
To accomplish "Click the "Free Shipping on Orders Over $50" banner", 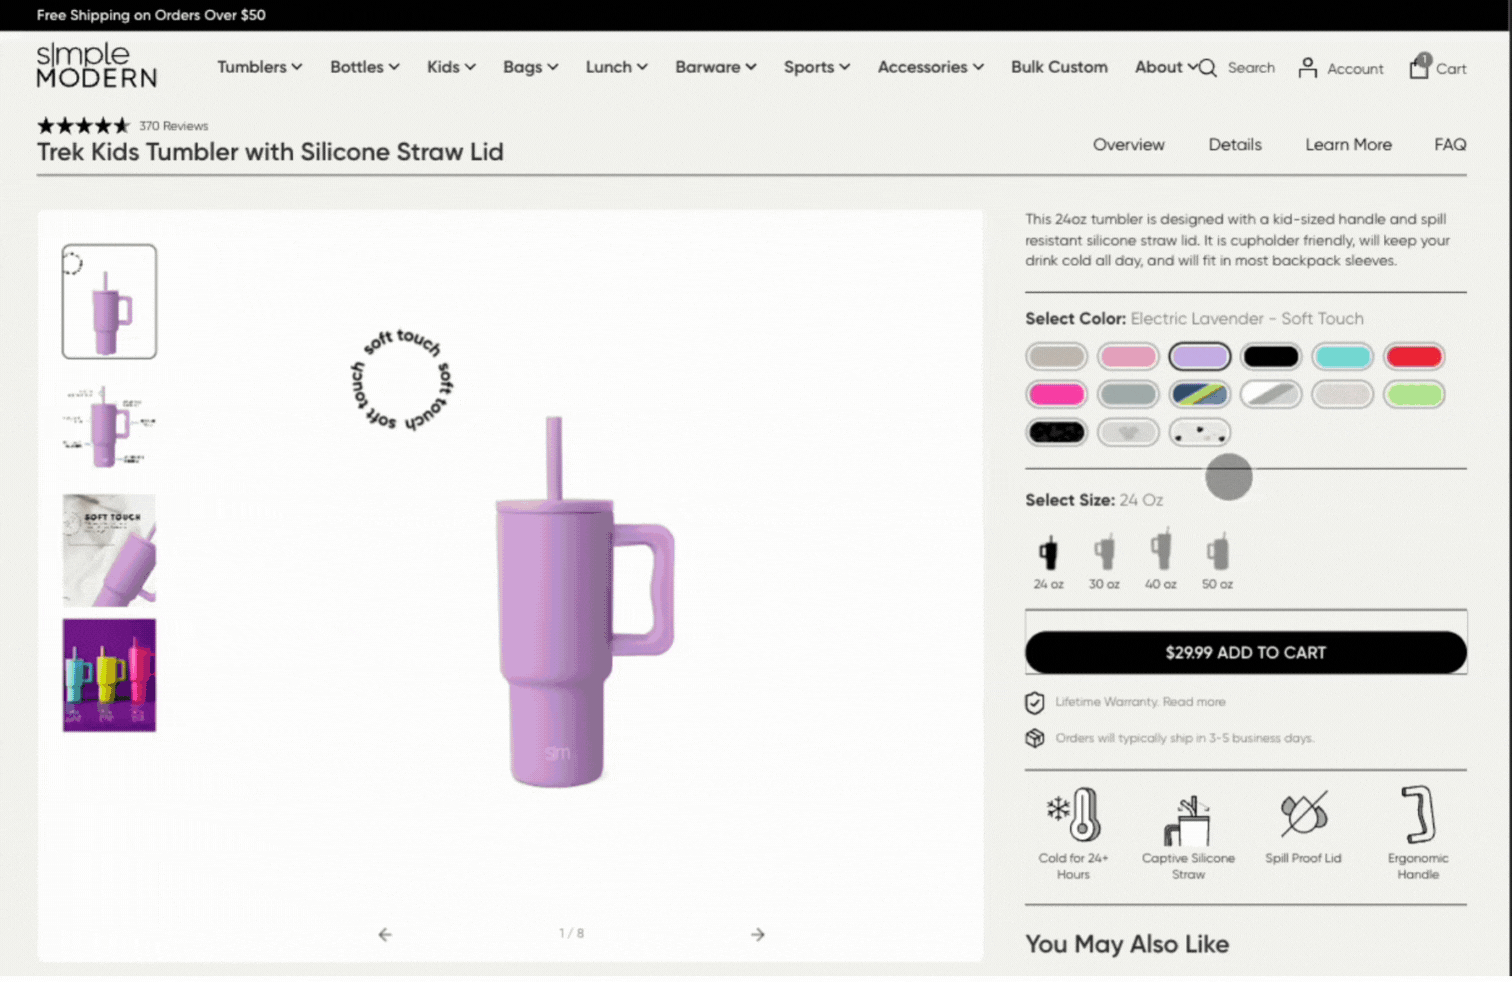I will click(151, 15).
